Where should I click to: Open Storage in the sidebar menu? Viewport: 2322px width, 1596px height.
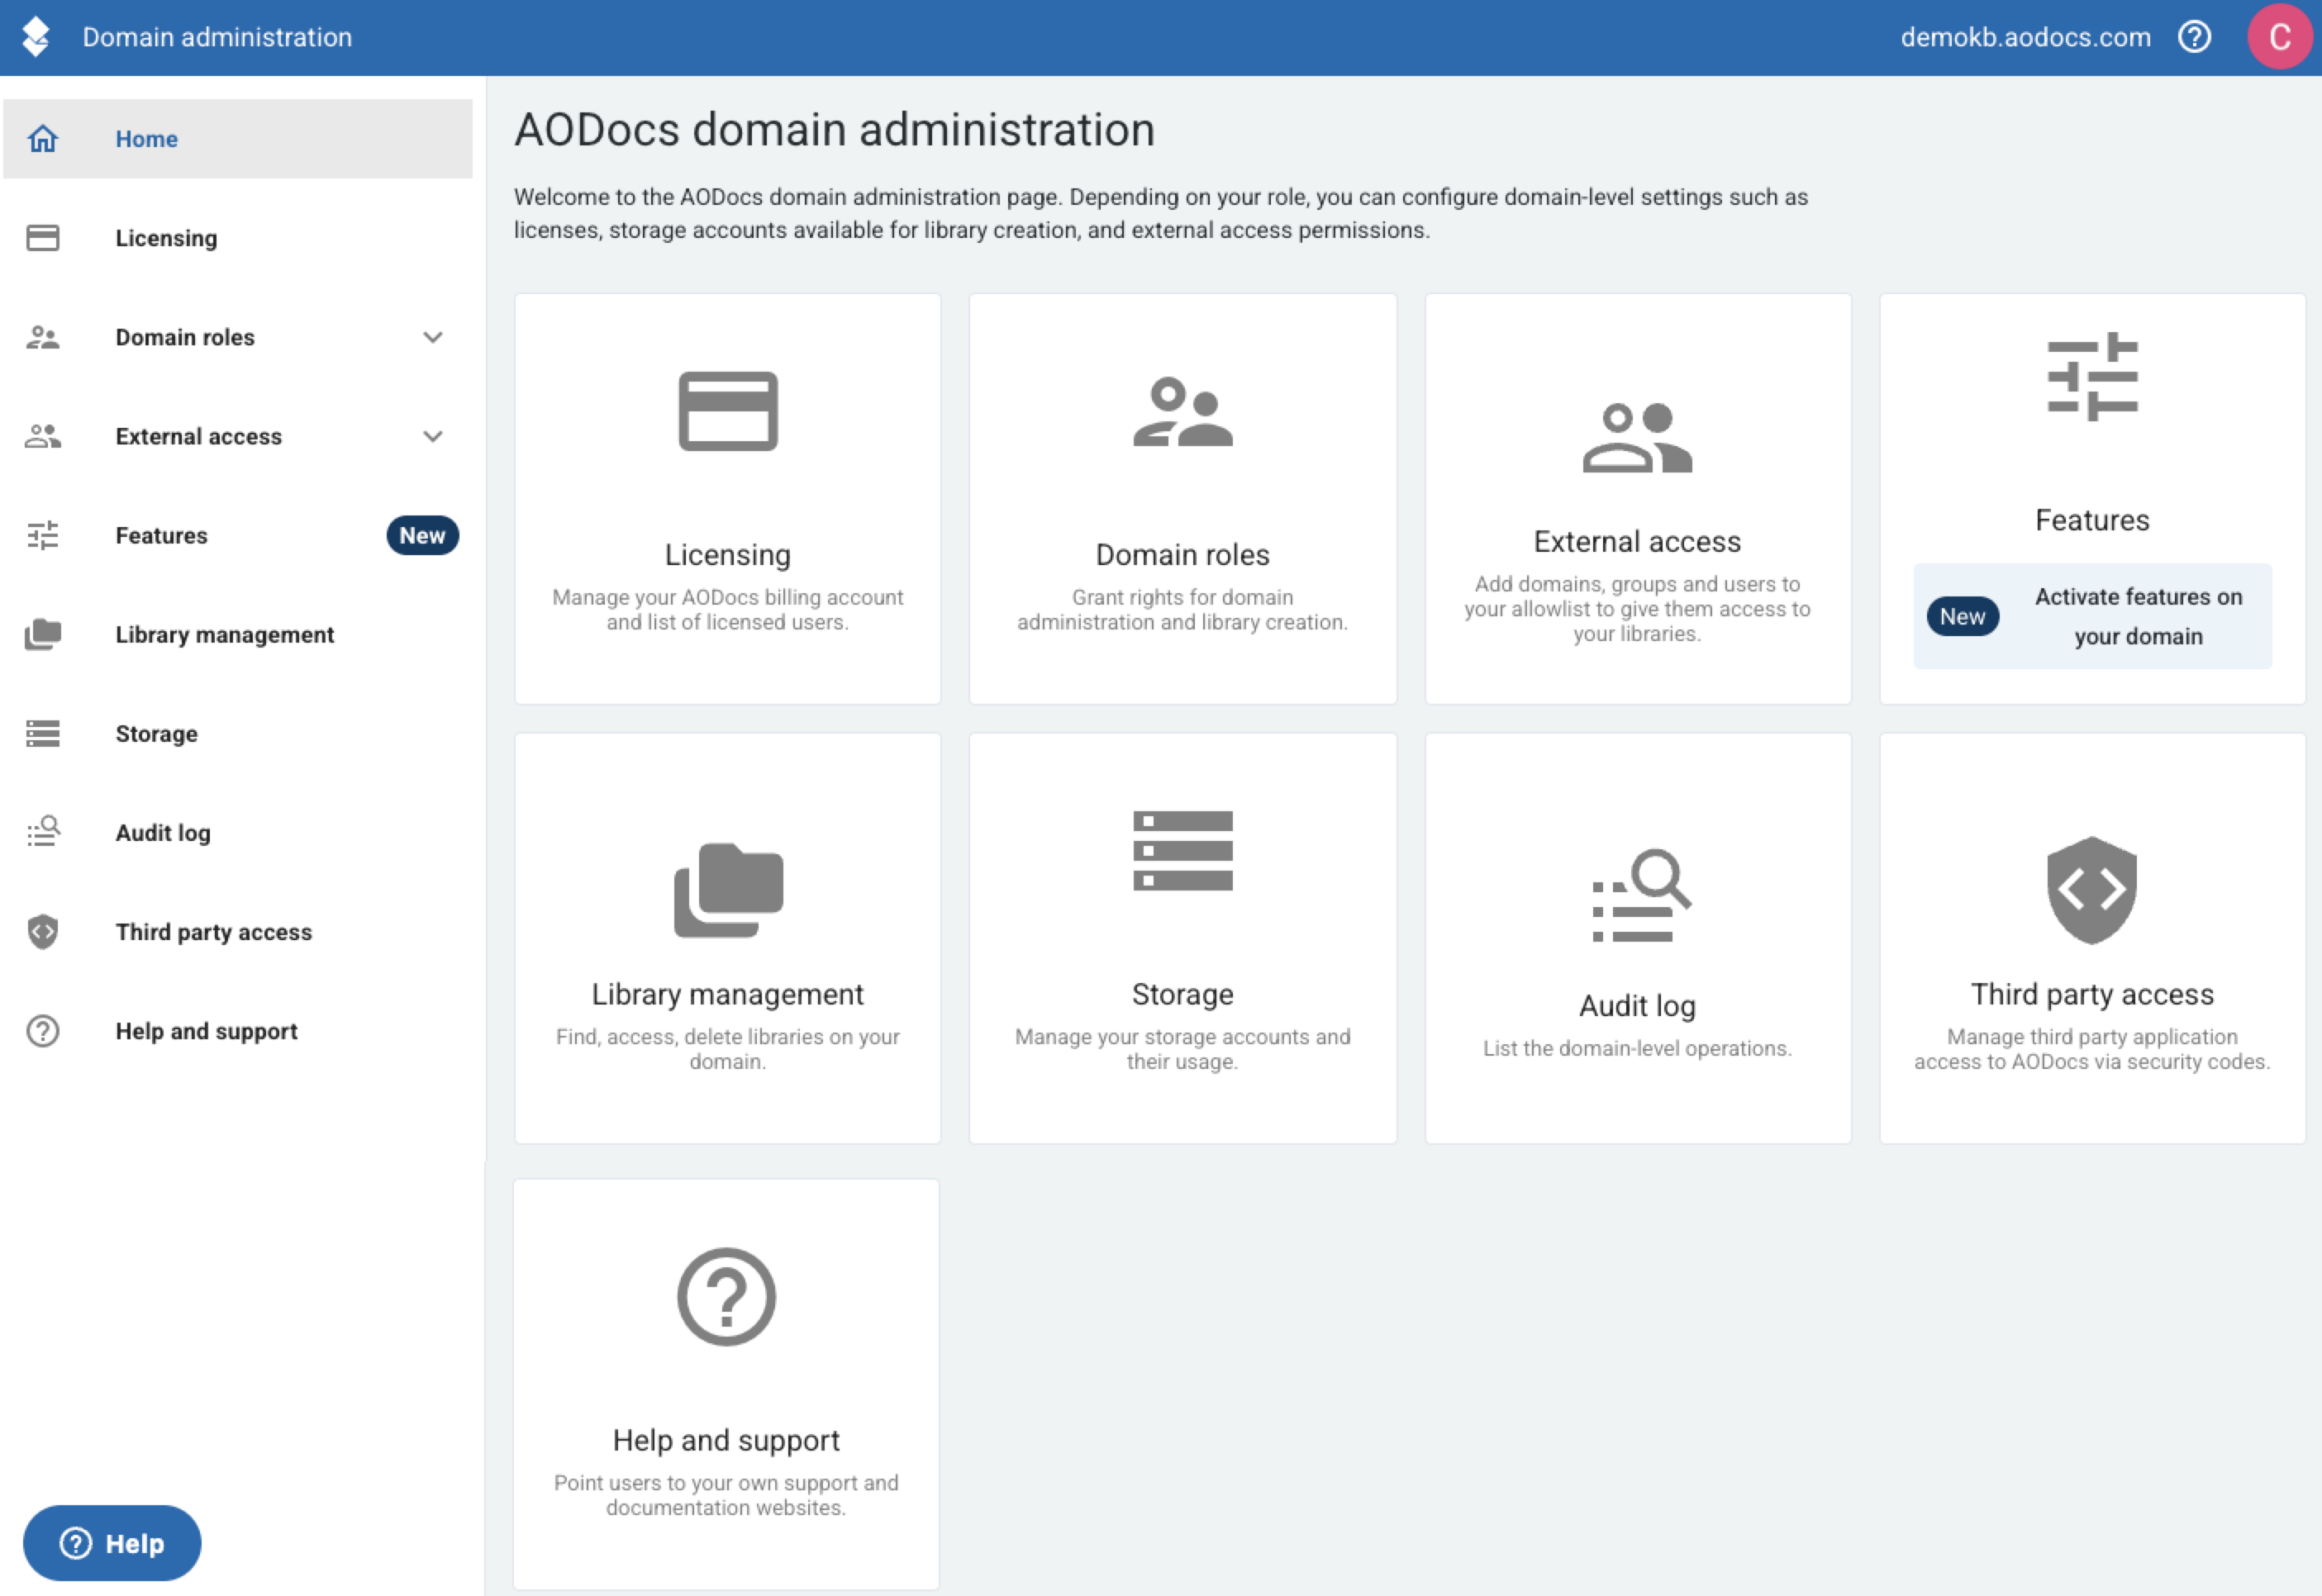tap(238, 733)
